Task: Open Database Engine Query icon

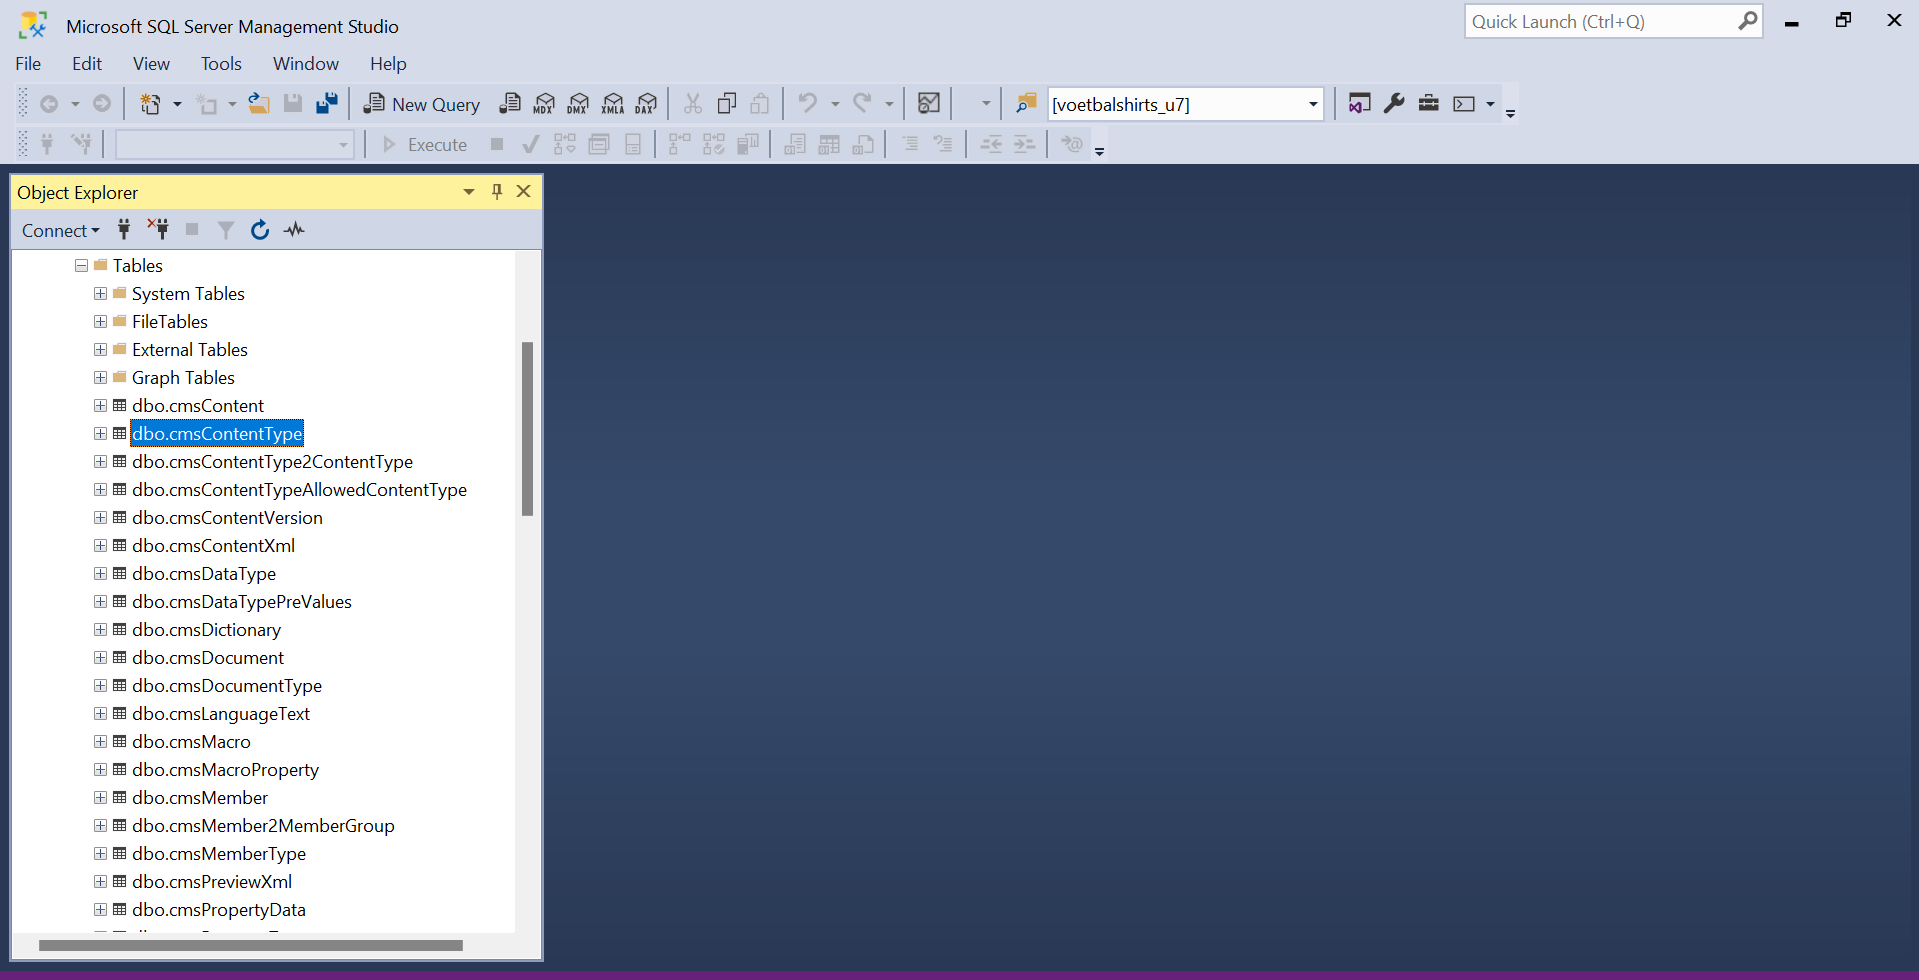Action: pos(510,103)
